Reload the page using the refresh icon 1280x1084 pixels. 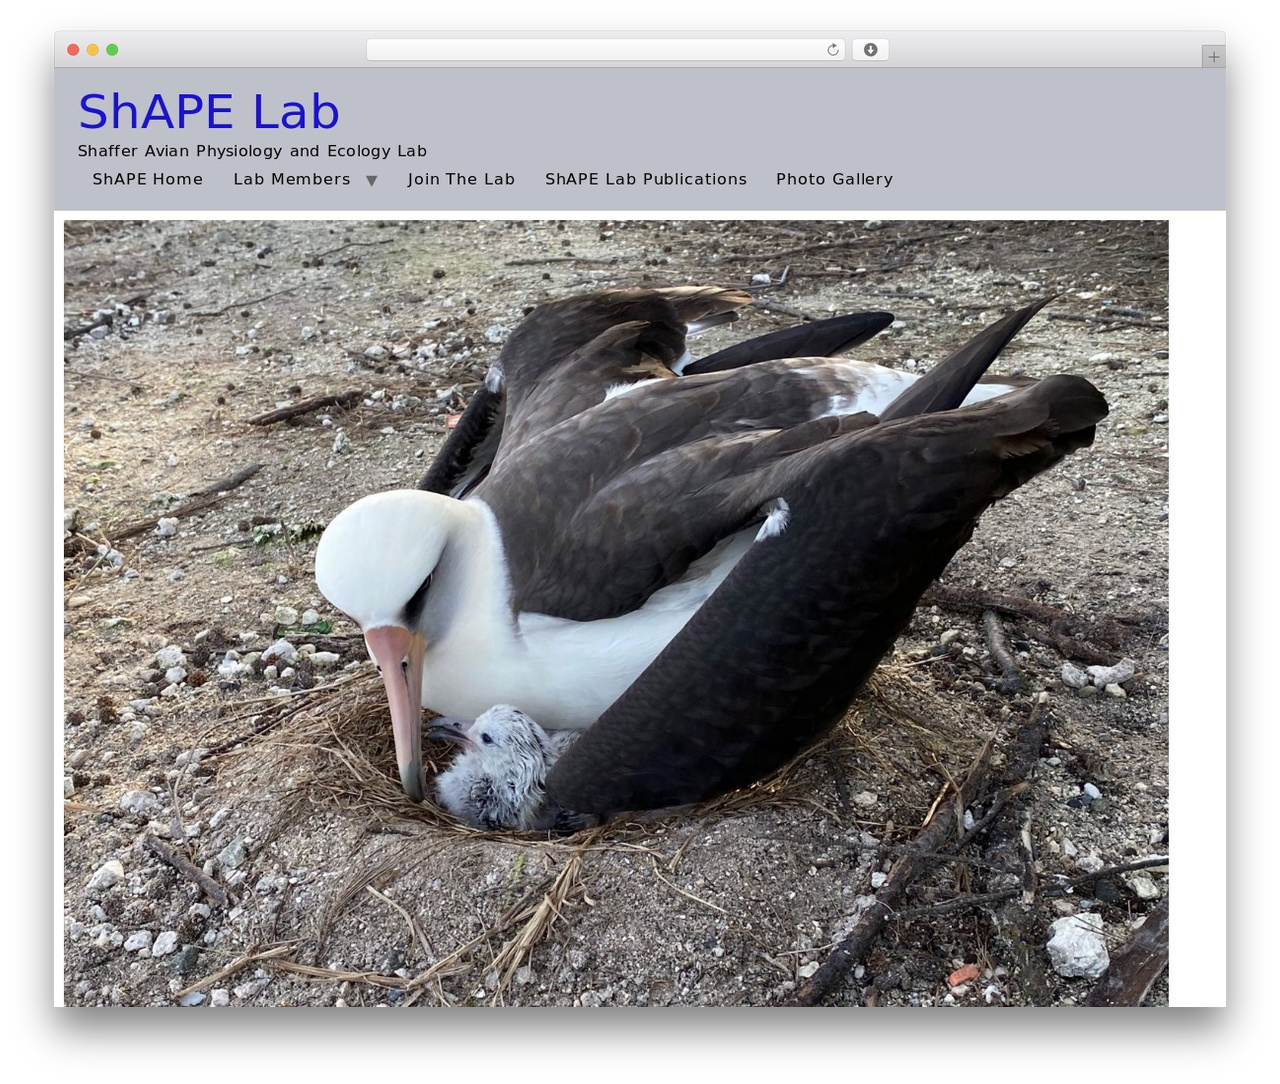pos(833,50)
